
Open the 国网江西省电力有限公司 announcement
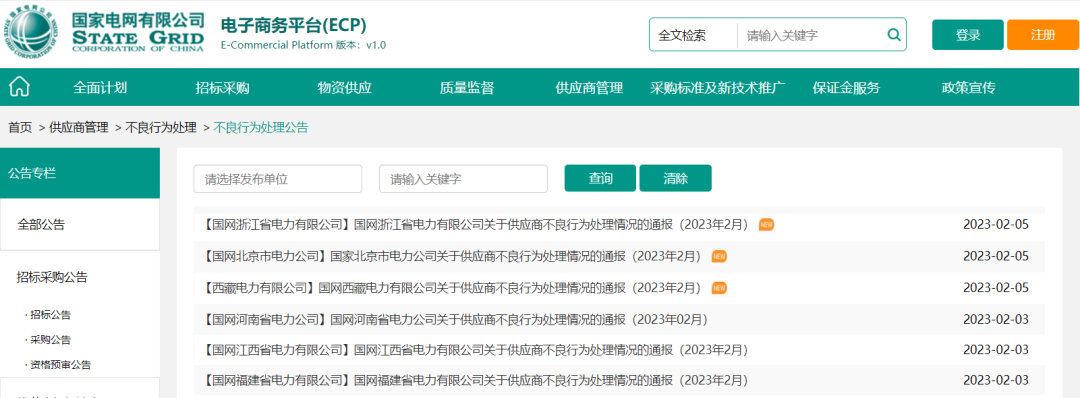[x=476, y=350]
